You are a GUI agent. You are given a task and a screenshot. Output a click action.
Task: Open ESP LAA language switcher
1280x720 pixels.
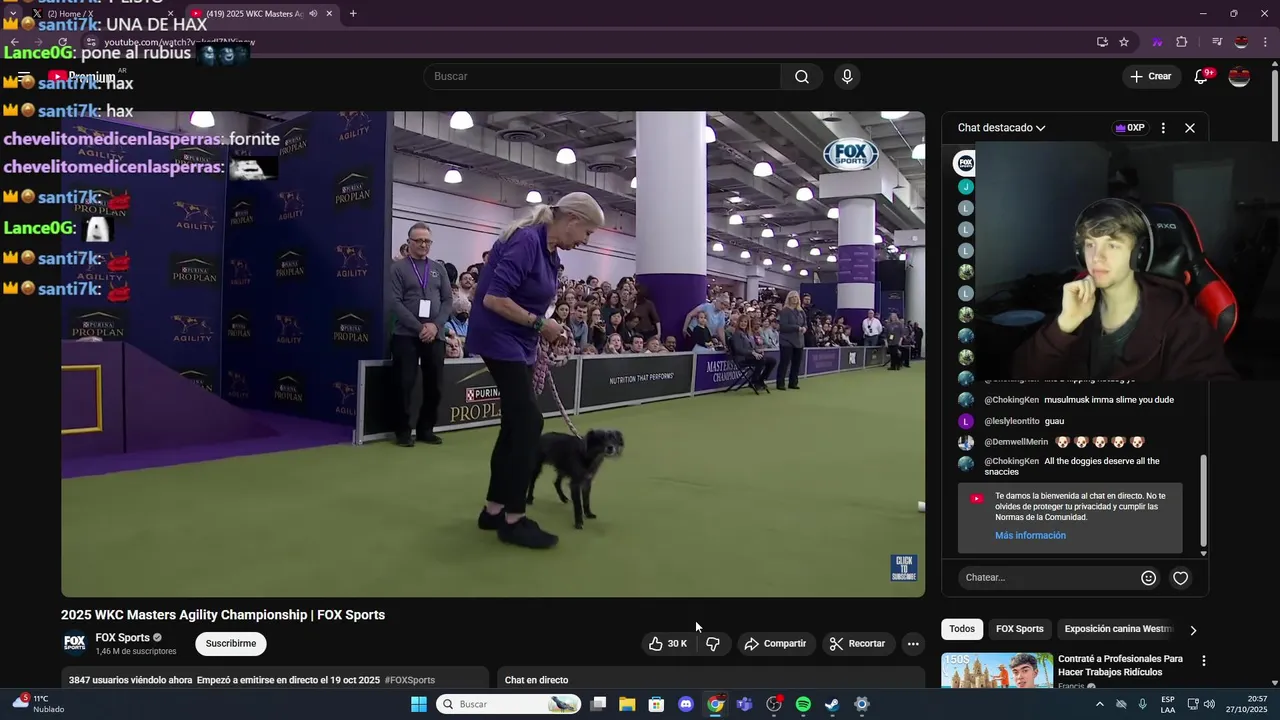click(x=1168, y=704)
